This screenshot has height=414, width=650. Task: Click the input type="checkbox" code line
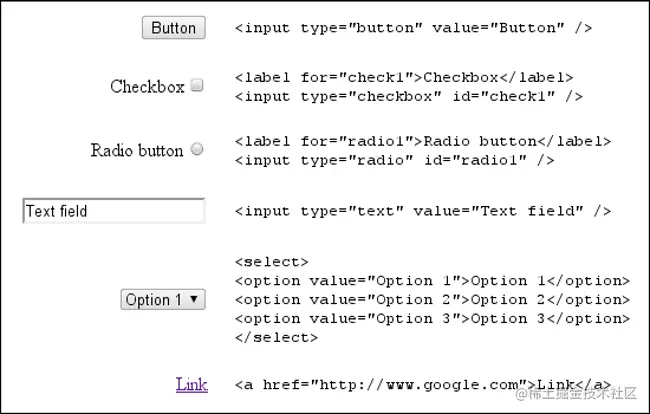(x=409, y=96)
